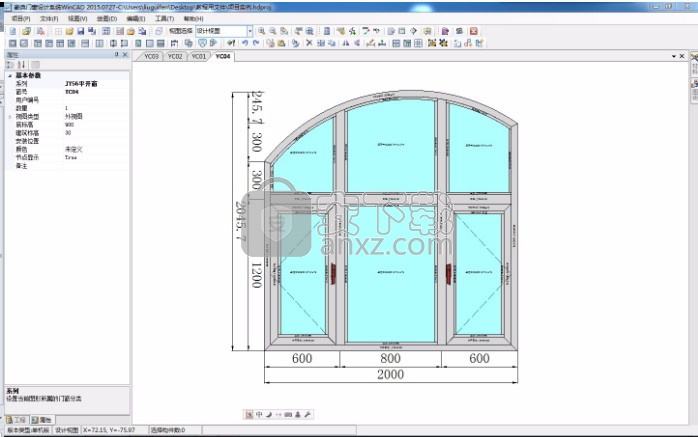This screenshot has width=698, height=437.
Task: Open the Edit (E) menu
Action: (x=136, y=19)
